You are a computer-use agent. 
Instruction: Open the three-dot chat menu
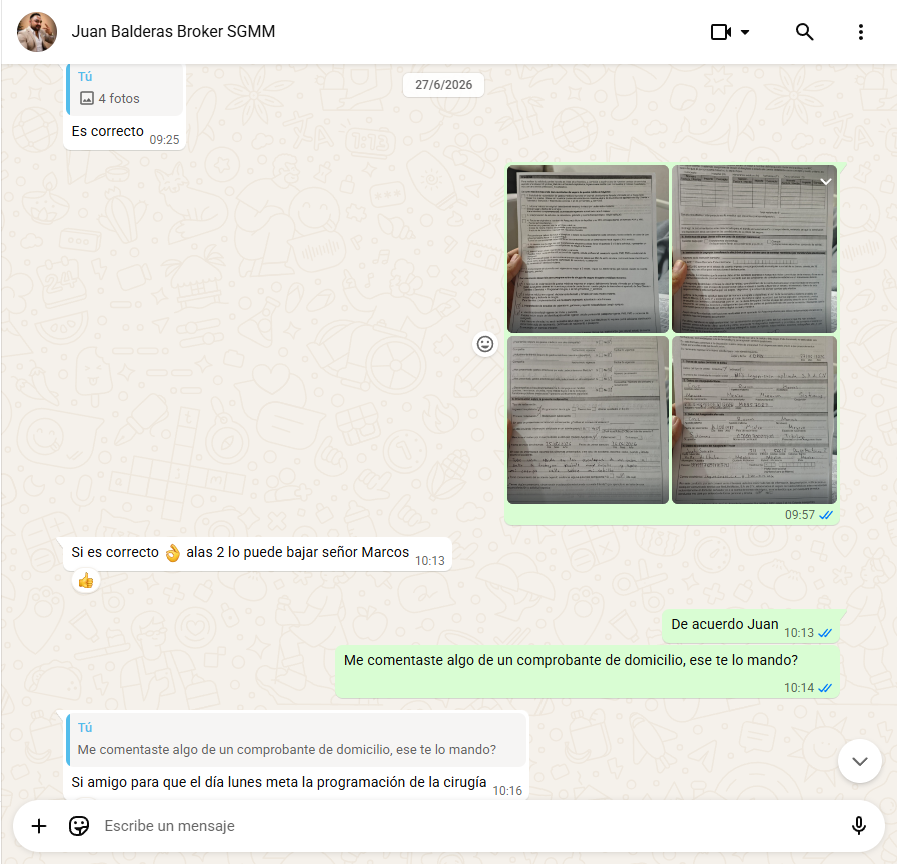coord(860,32)
